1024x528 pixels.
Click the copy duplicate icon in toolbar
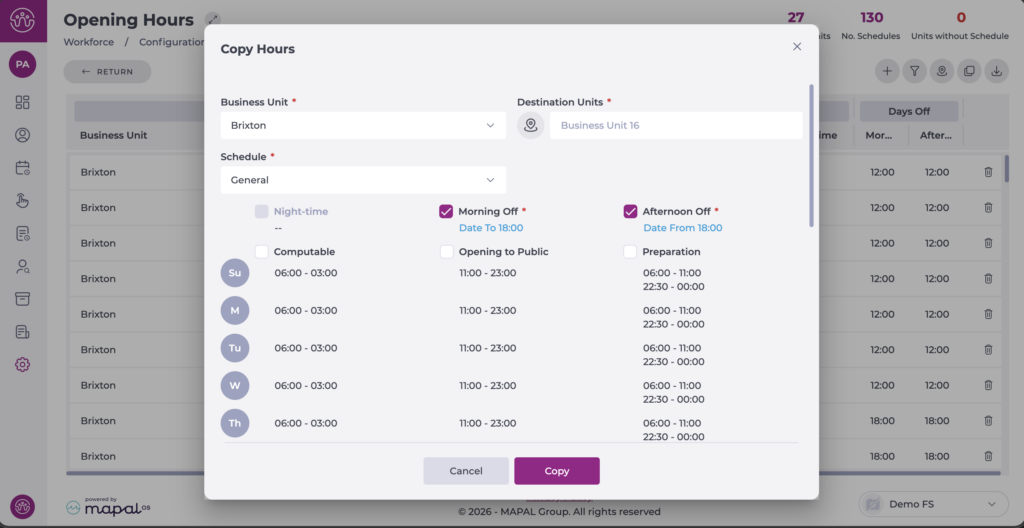coord(968,71)
